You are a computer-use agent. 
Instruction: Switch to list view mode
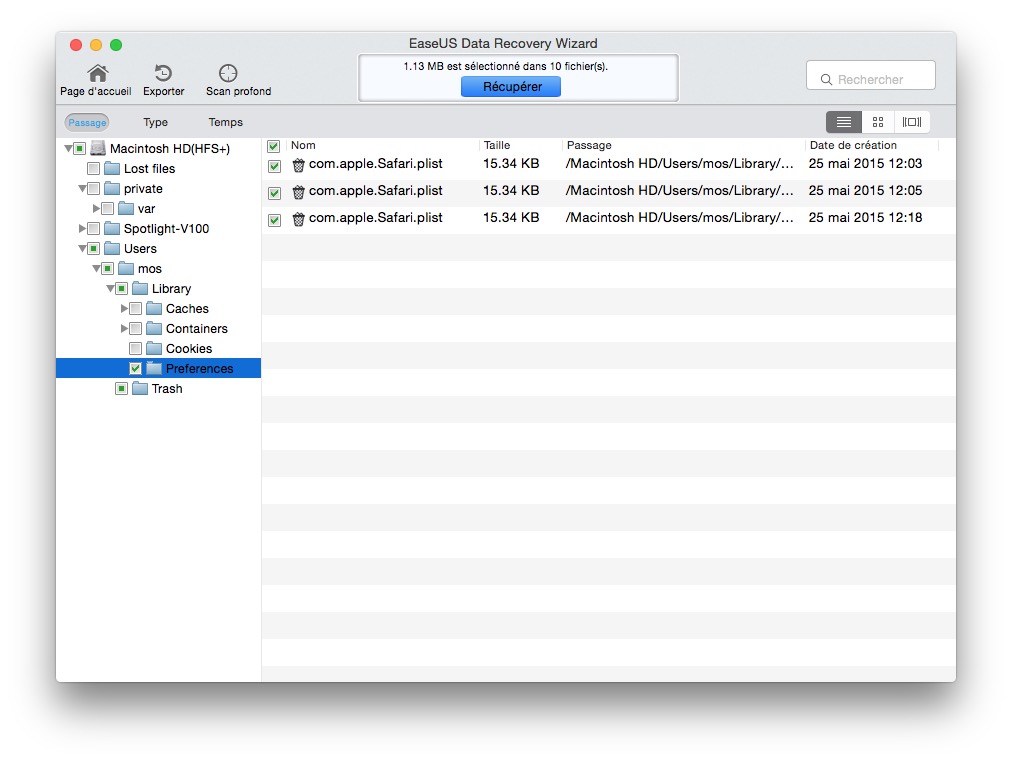(x=844, y=122)
